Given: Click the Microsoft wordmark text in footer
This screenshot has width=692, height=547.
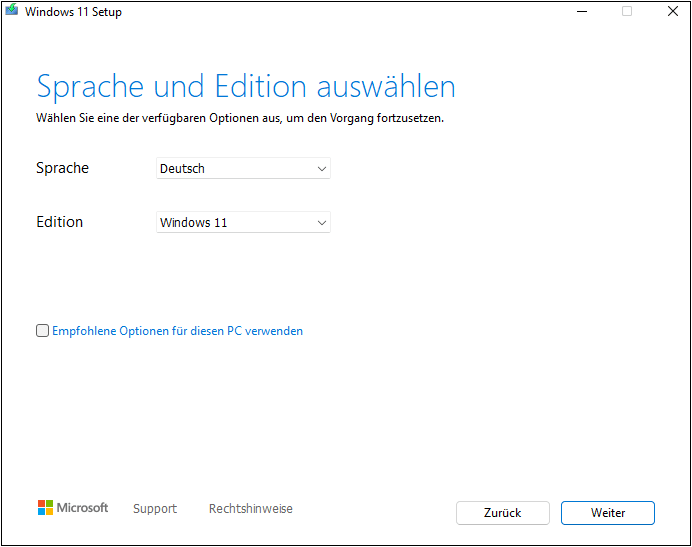Looking at the screenshot, I should [82, 508].
